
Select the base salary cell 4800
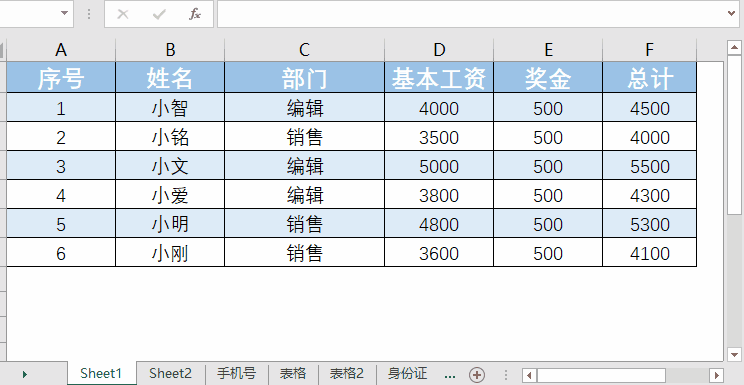pyautogui.click(x=439, y=224)
